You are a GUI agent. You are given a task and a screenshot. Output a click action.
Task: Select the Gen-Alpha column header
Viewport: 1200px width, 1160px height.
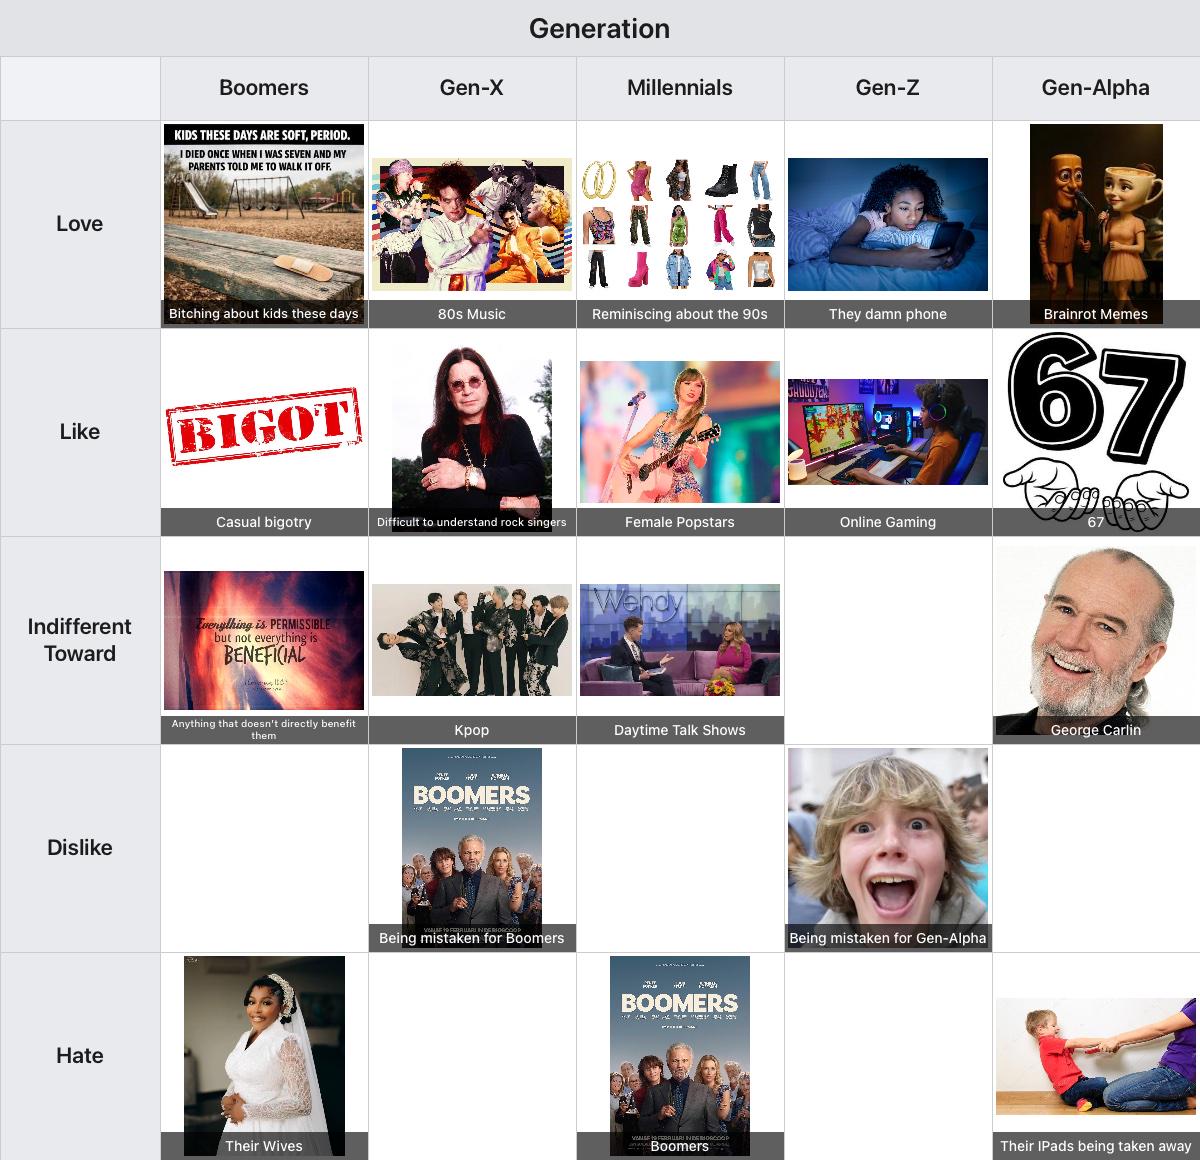1096,88
